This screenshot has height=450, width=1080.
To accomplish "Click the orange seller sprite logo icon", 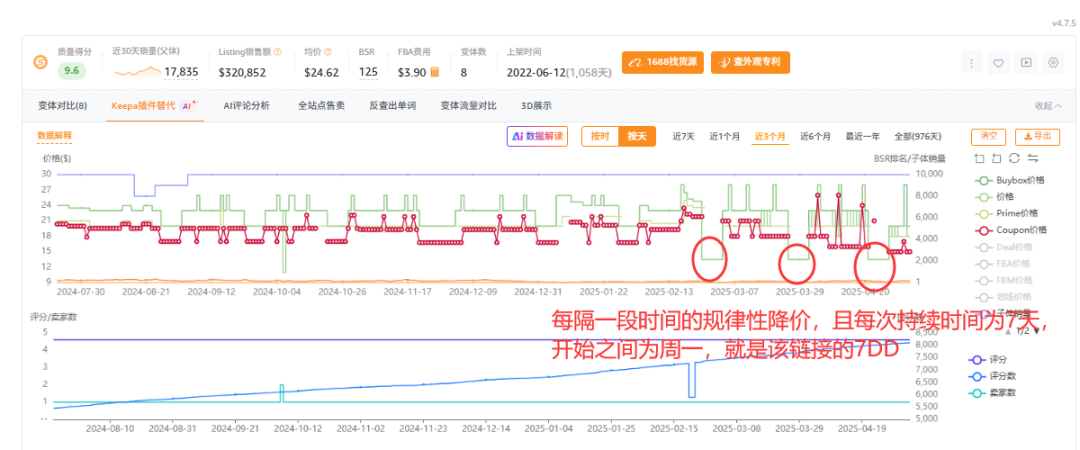I will 41,63.
